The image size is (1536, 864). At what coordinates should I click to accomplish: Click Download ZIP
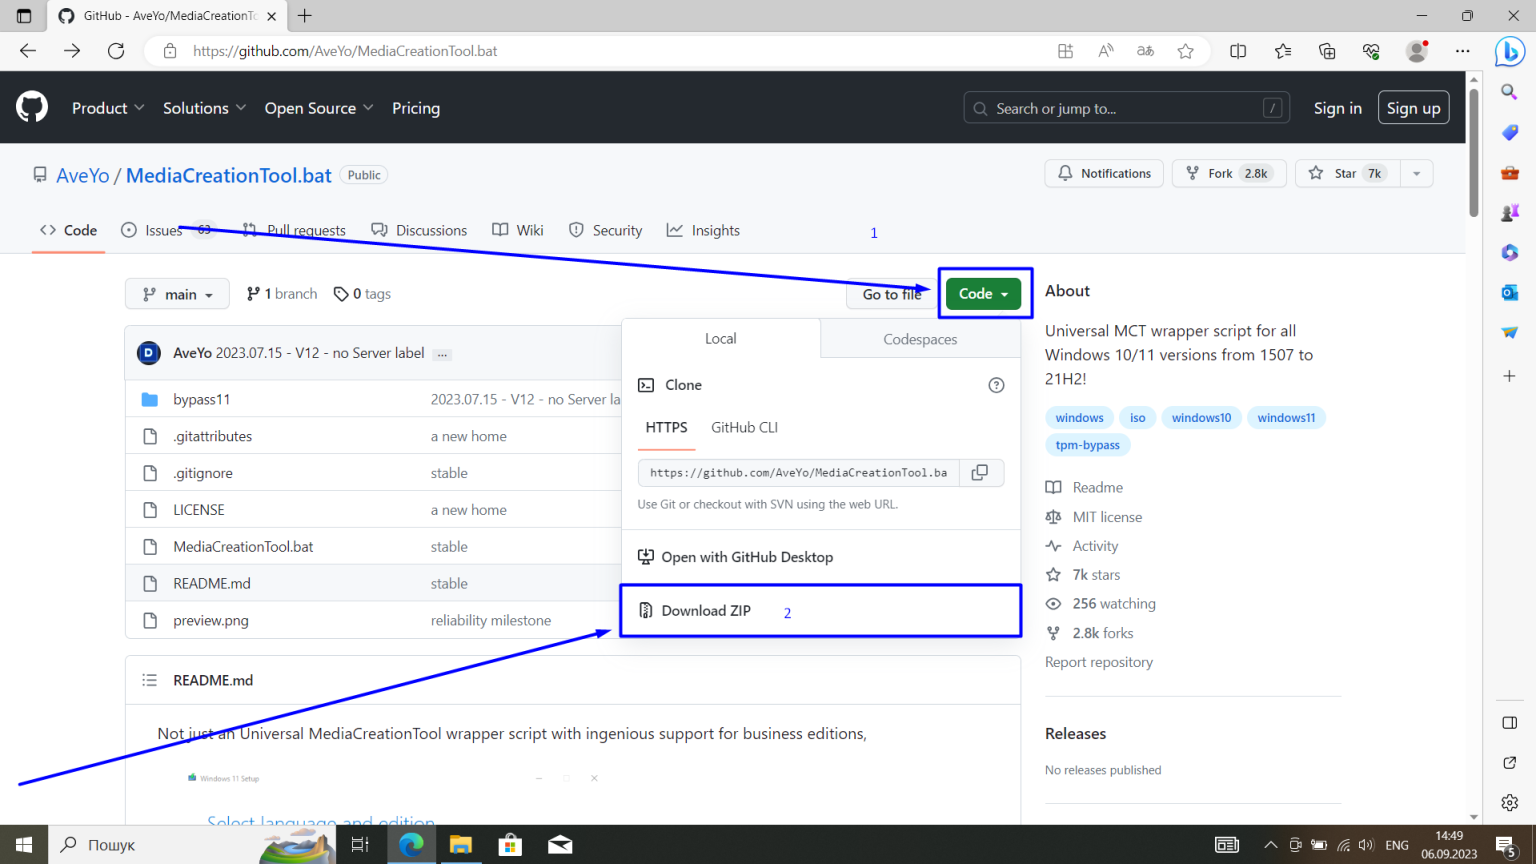coord(707,610)
